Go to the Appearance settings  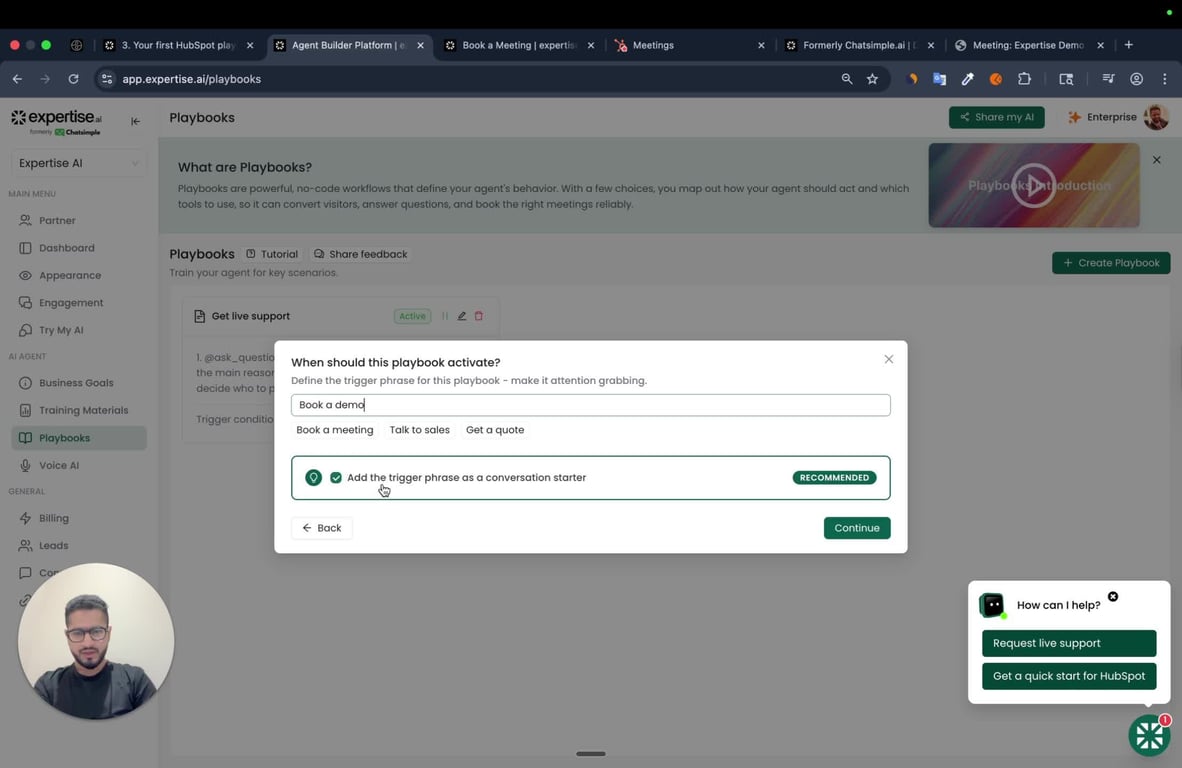pyautogui.click(x=78, y=275)
